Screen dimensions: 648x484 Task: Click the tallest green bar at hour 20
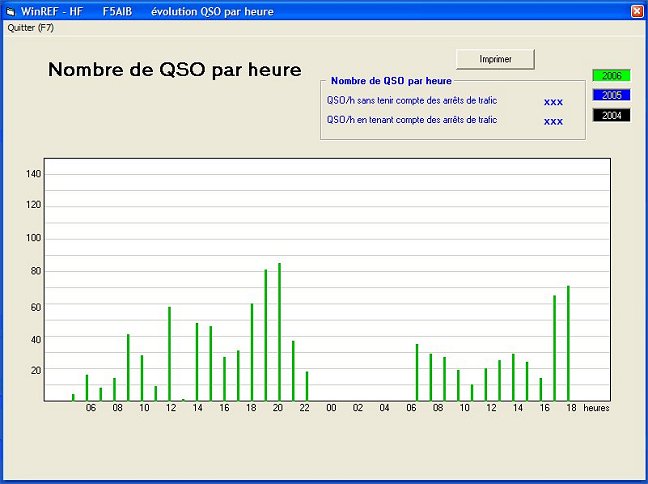(279, 330)
